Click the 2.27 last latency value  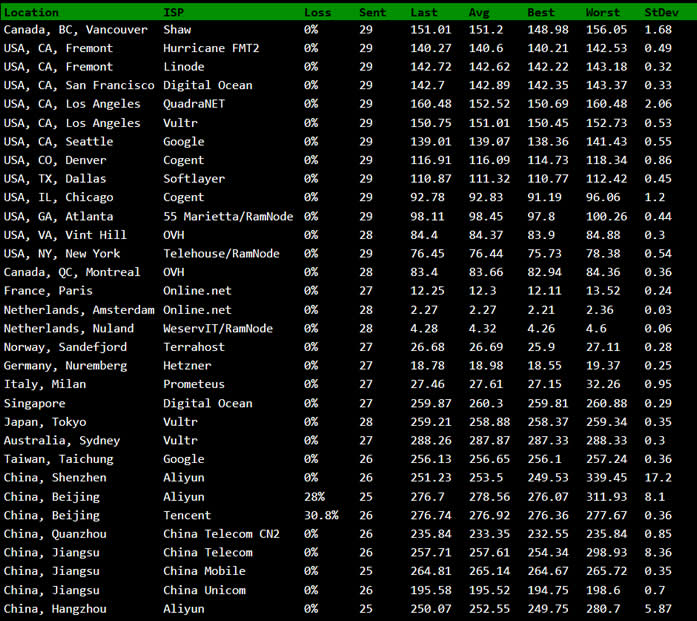click(424, 310)
